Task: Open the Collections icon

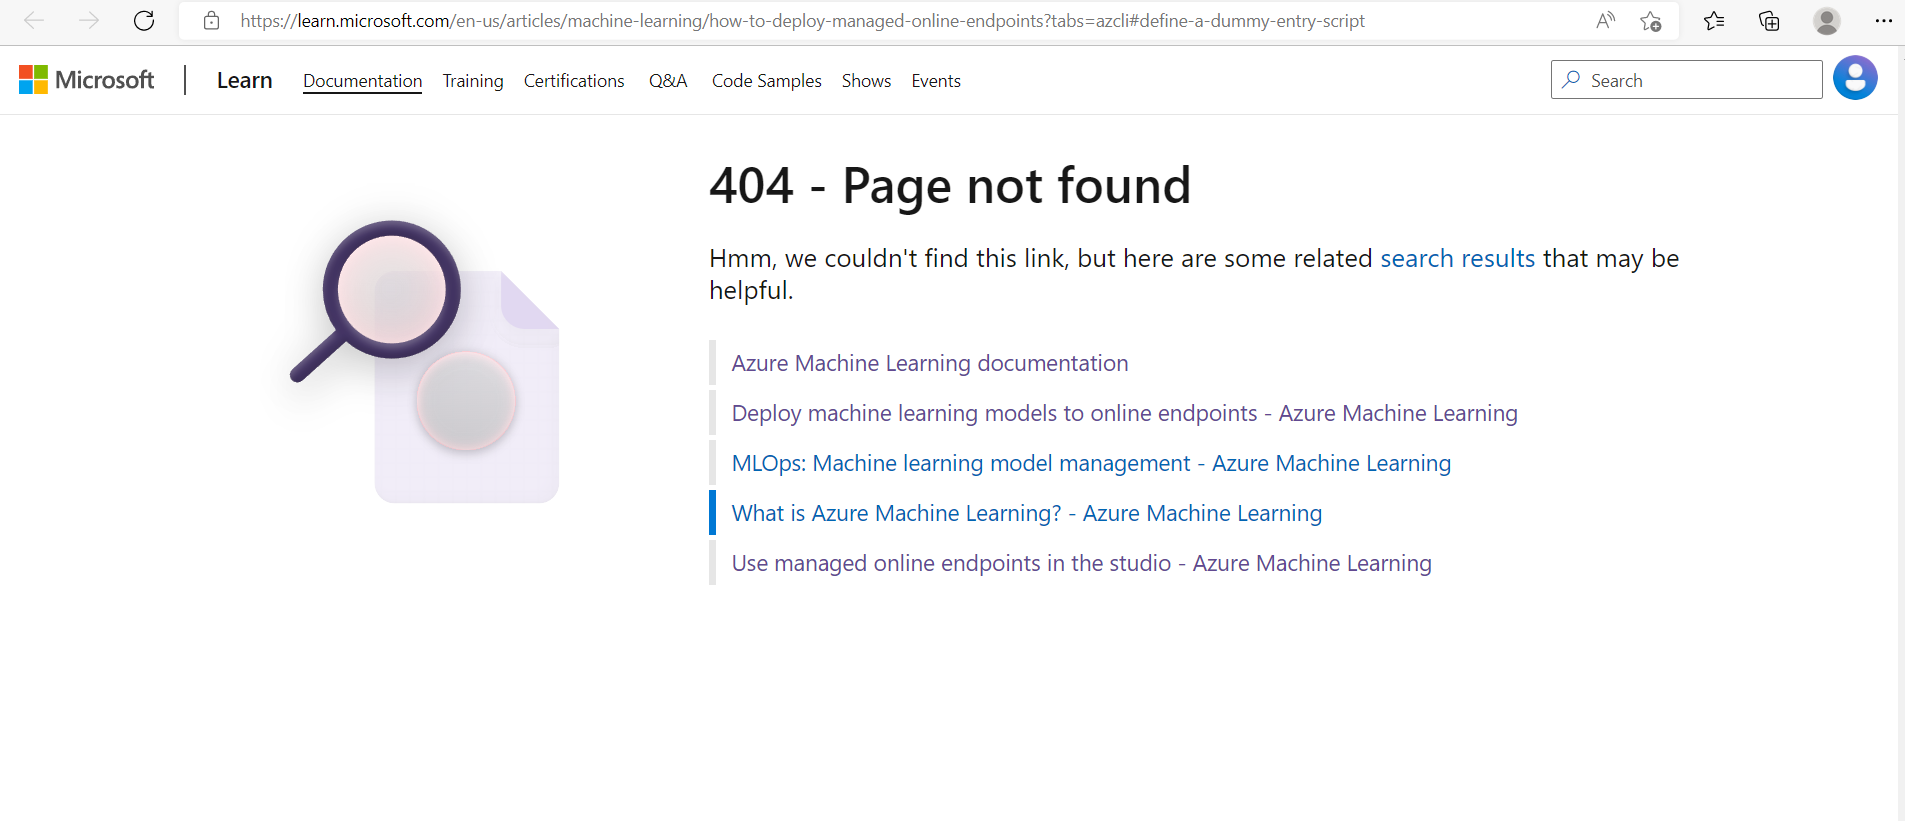Action: click(x=1769, y=20)
